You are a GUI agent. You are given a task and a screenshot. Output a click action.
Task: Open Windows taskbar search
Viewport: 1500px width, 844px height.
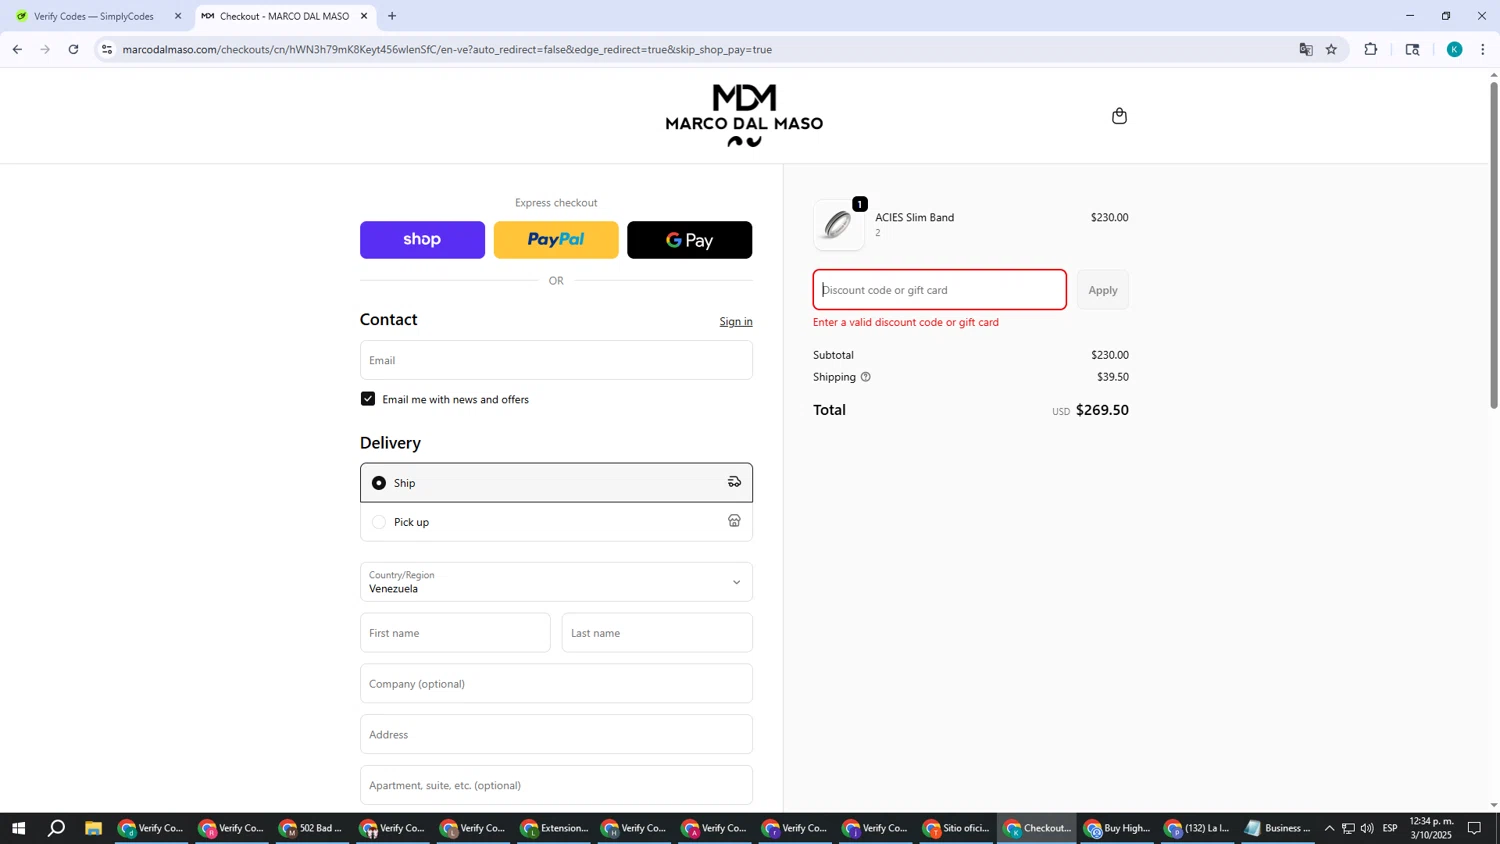(x=56, y=828)
